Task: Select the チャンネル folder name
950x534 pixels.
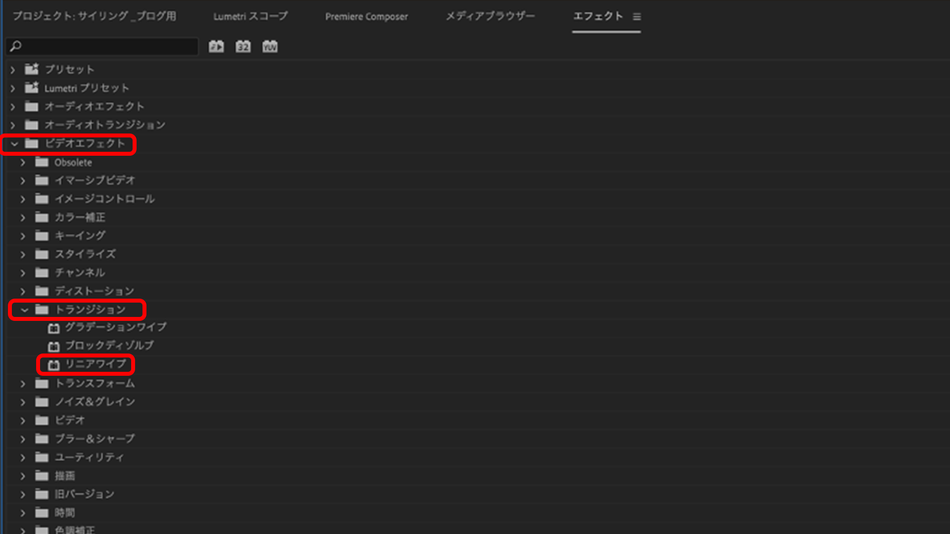Action: [80, 273]
